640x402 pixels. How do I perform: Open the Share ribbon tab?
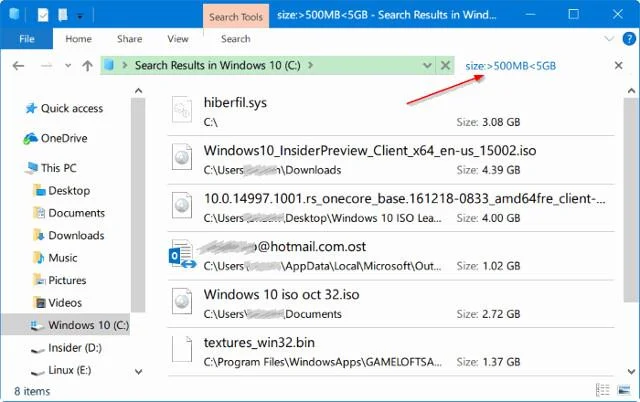[x=129, y=39]
